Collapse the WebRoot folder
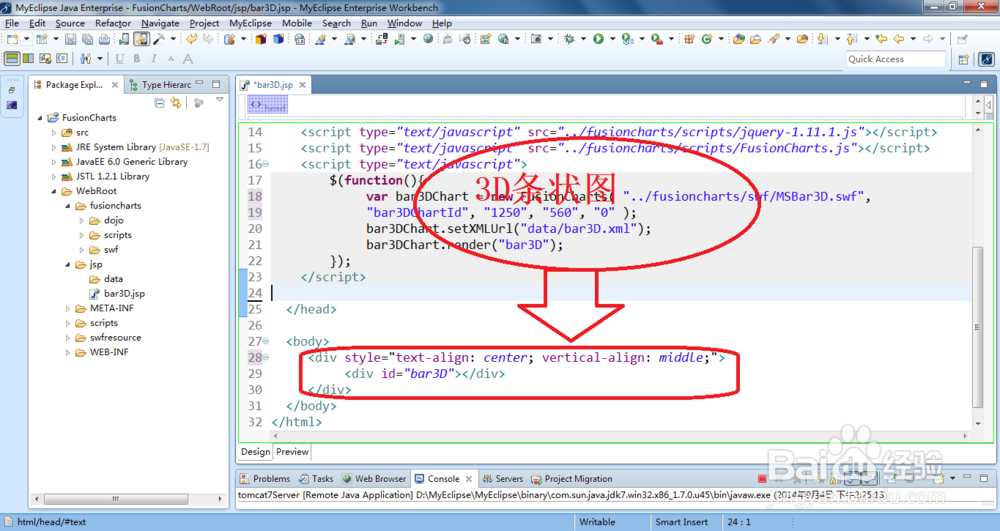 pos(54,191)
